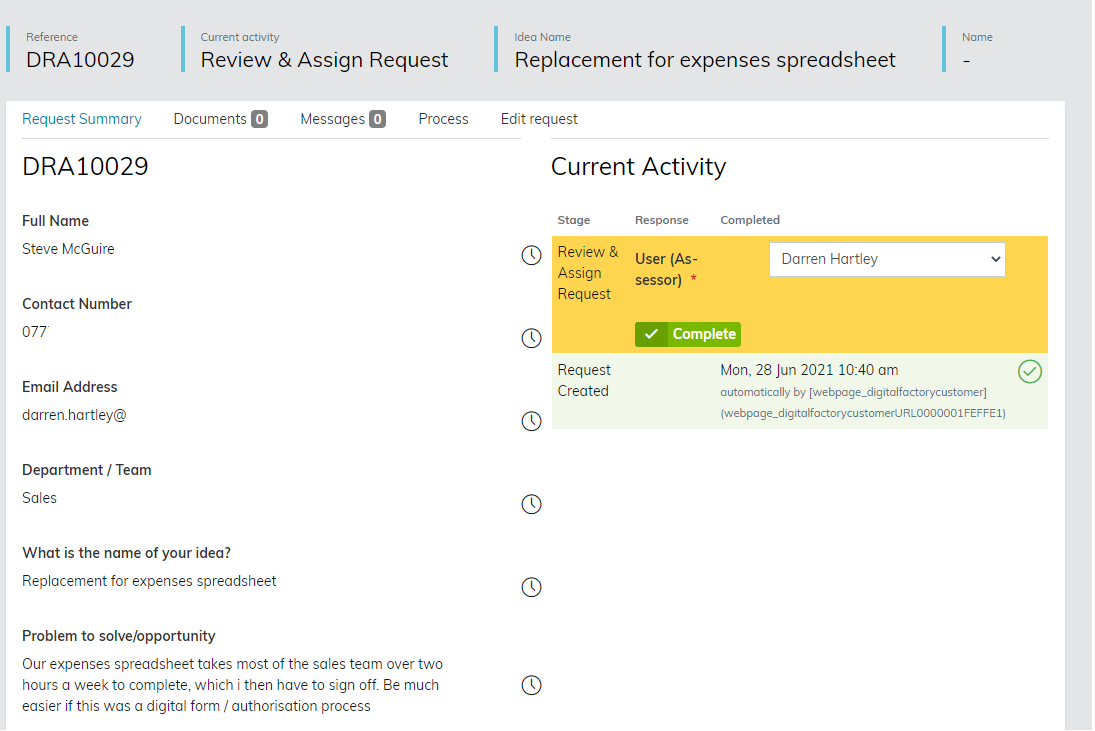Open the User (Assessor) dropdown
Image resolution: width=1095 pixels, height=731 pixels.
pyautogui.click(x=887, y=259)
